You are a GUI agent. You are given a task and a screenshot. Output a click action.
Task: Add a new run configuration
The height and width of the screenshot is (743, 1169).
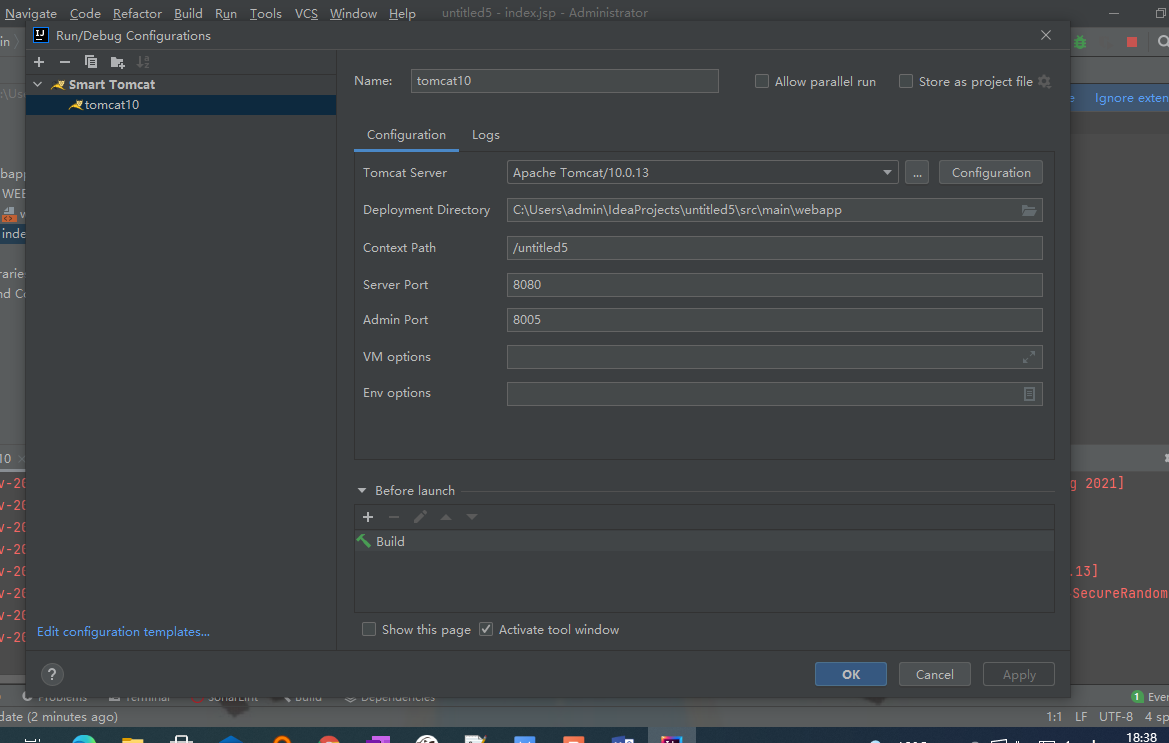[x=40, y=62]
